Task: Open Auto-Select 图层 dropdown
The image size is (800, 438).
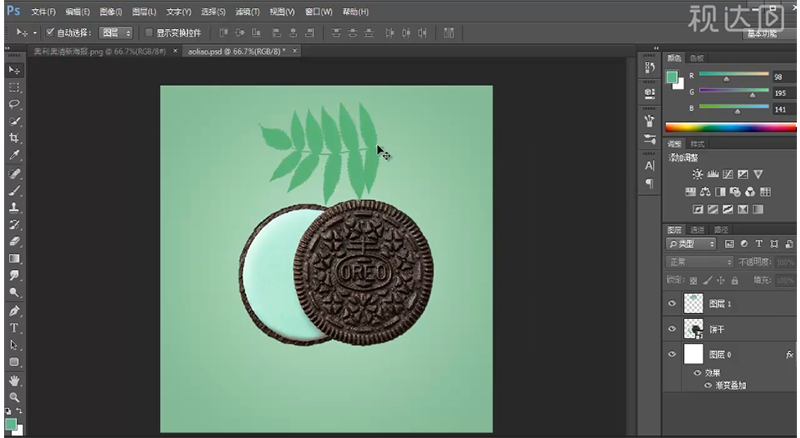Action: click(116, 33)
